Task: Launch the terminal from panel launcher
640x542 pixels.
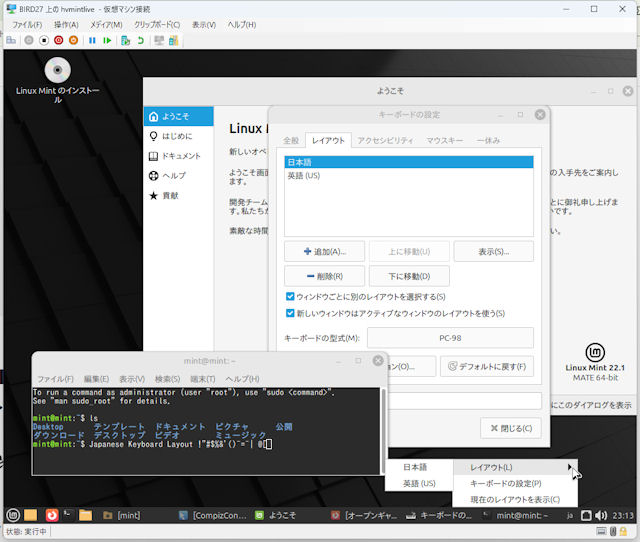Action: pyautogui.click(x=67, y=513)
